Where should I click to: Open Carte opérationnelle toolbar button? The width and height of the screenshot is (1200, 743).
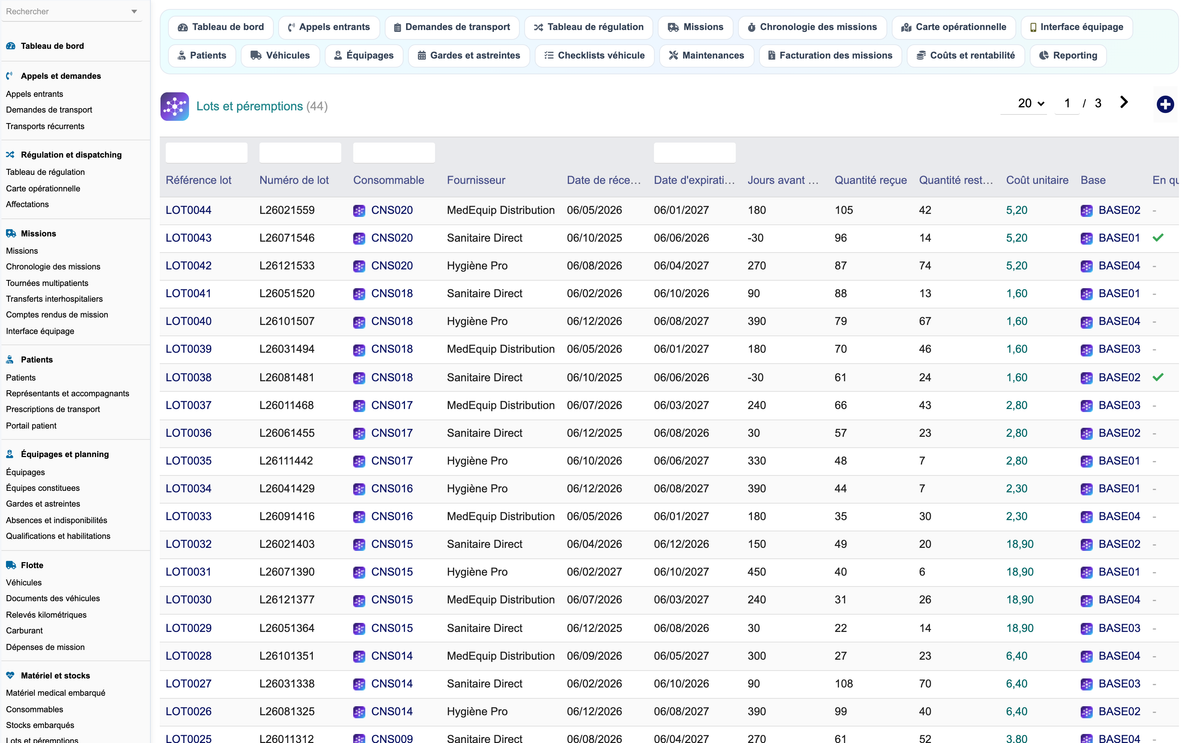[953, 27]
